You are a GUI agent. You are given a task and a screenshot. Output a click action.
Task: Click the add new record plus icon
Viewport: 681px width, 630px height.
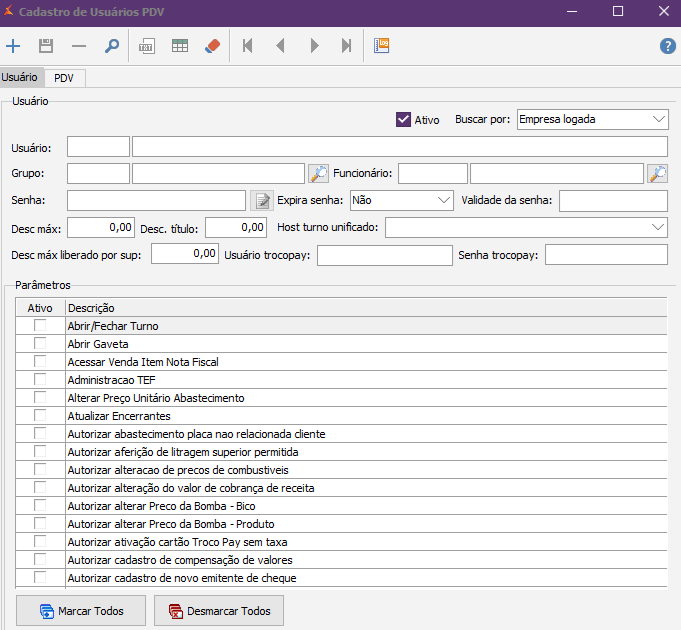[x=13, y=46]
